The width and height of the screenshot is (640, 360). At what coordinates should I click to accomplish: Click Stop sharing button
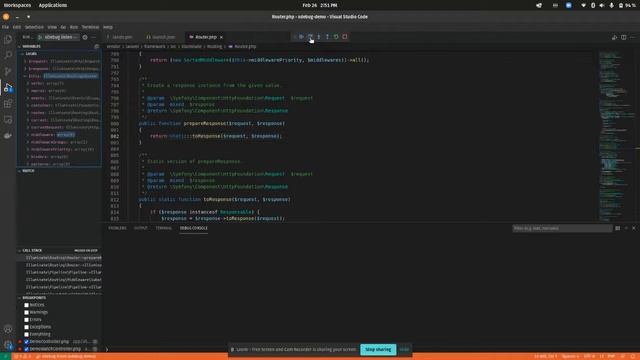[378, 349]
